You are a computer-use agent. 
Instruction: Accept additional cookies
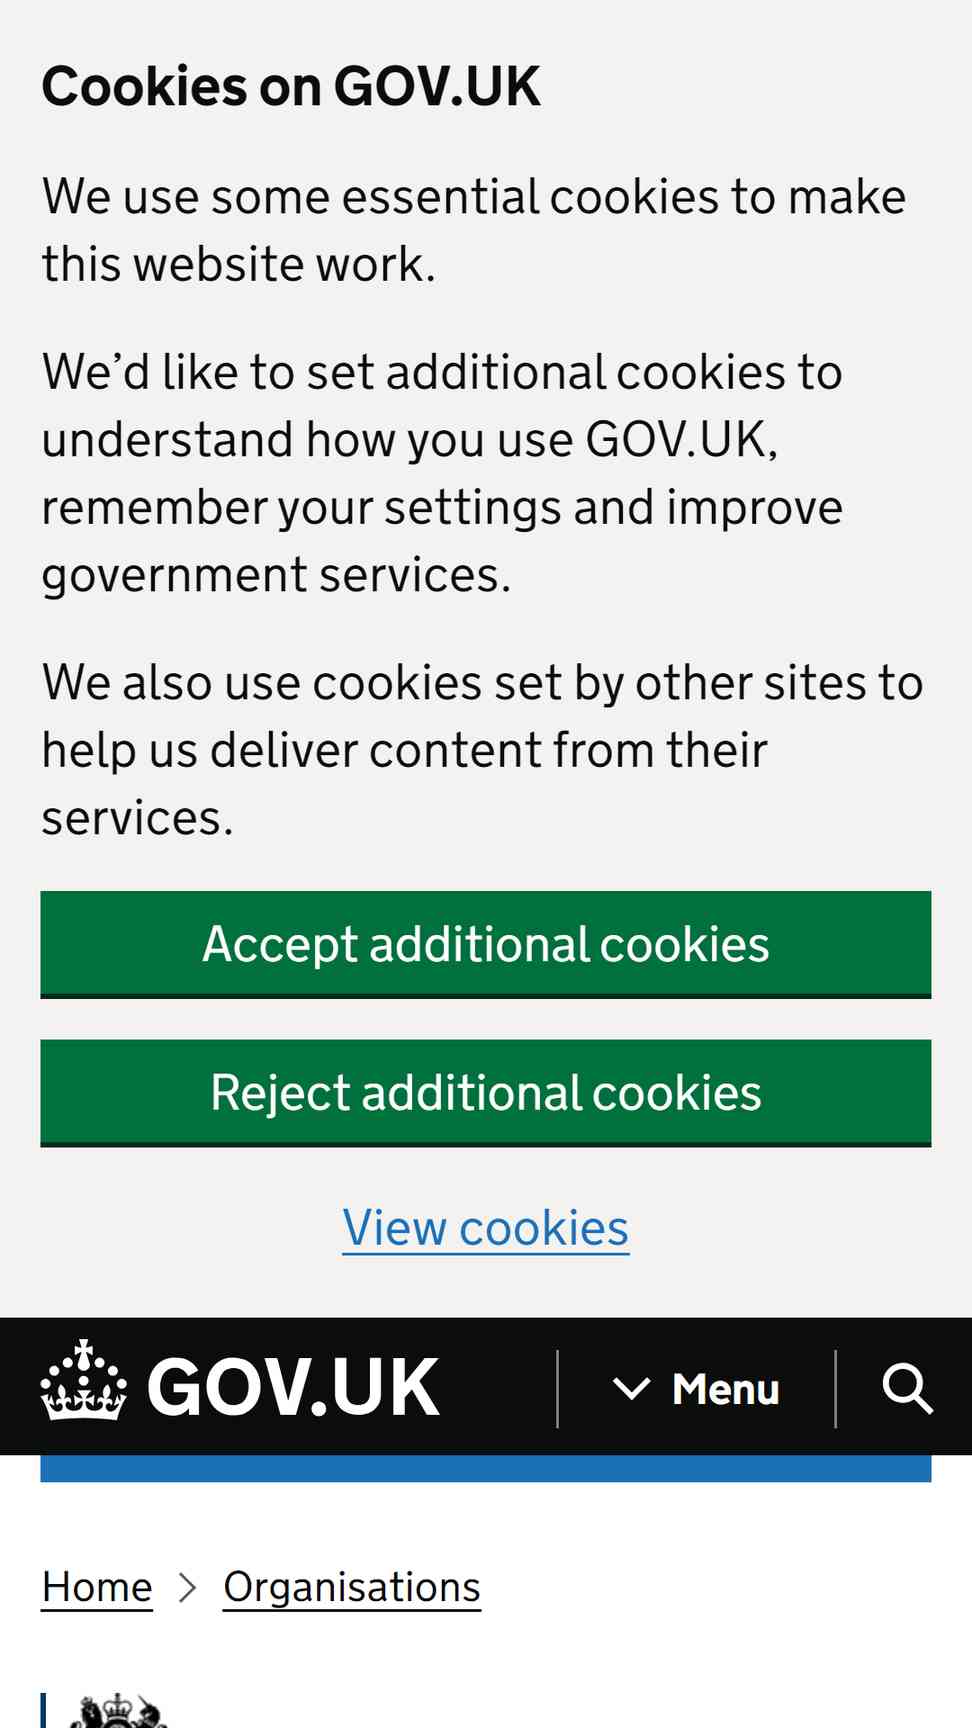[486, 944]
